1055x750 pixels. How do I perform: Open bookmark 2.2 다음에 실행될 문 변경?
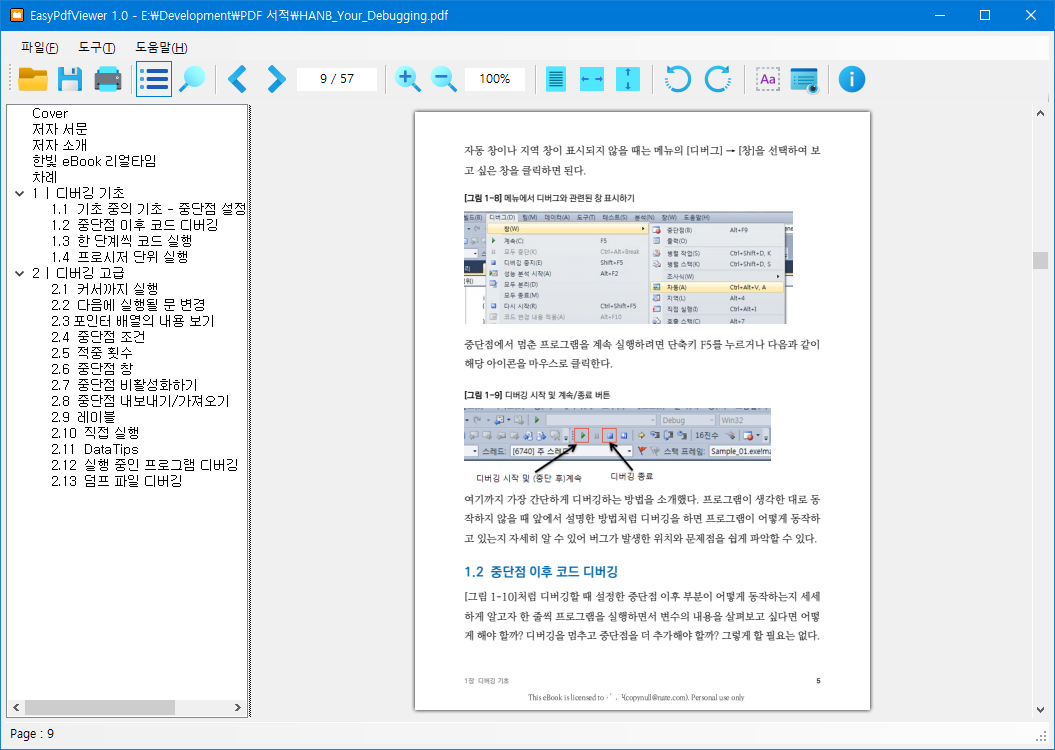(x=129, y=305)
